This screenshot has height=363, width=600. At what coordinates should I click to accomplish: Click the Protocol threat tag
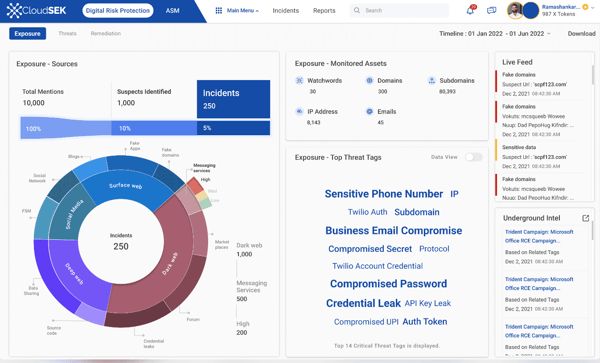[x=434, y=249]
